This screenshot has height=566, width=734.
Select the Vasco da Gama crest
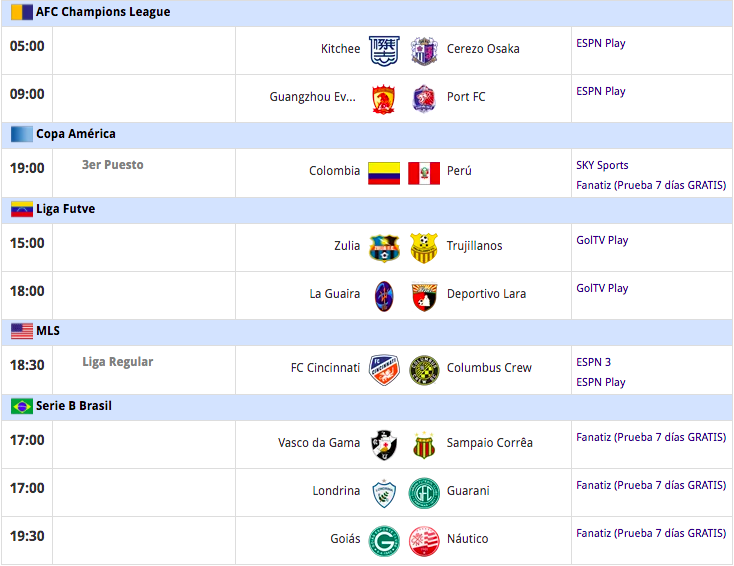click(384, 445)
